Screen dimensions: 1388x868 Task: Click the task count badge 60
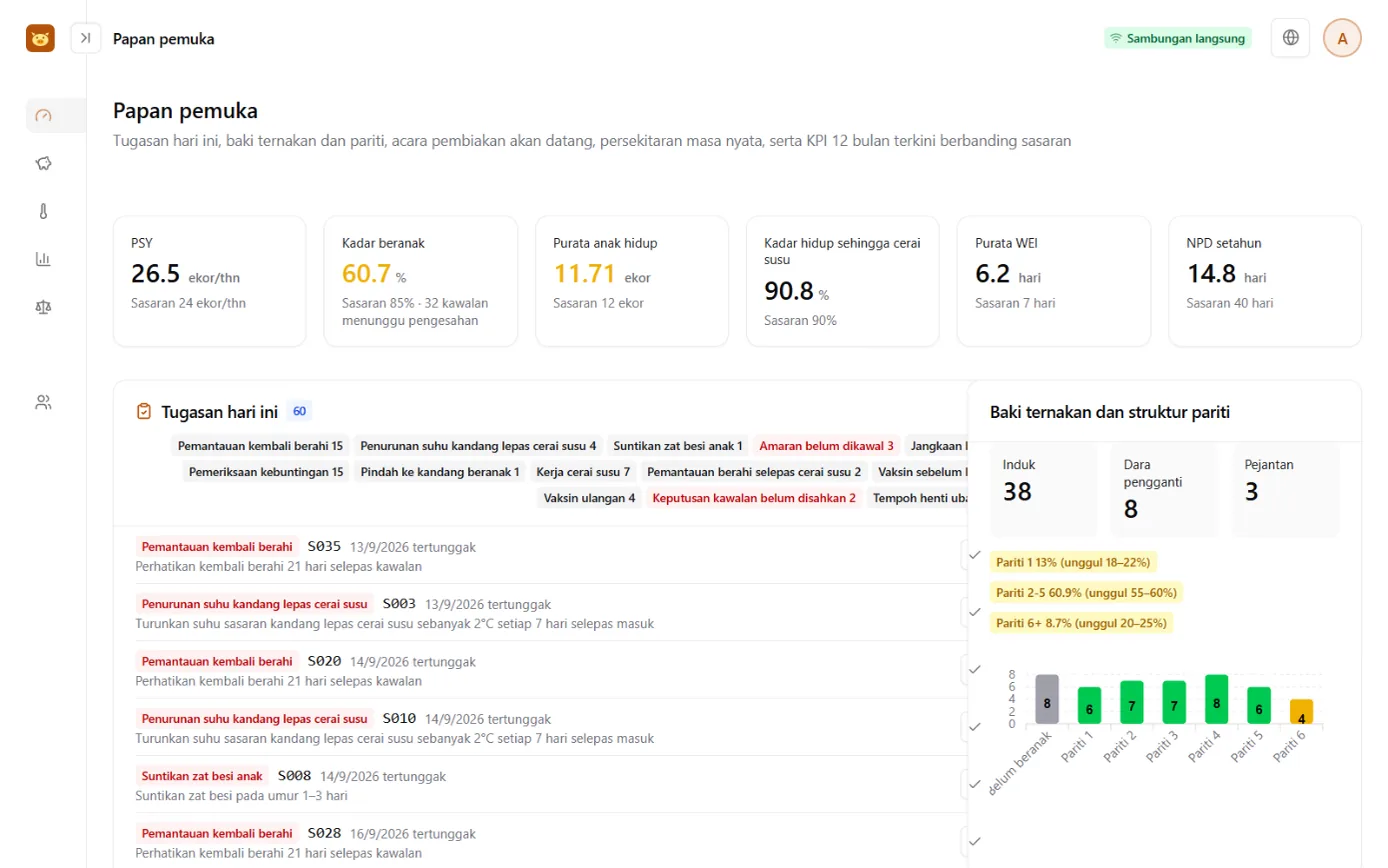299,411
